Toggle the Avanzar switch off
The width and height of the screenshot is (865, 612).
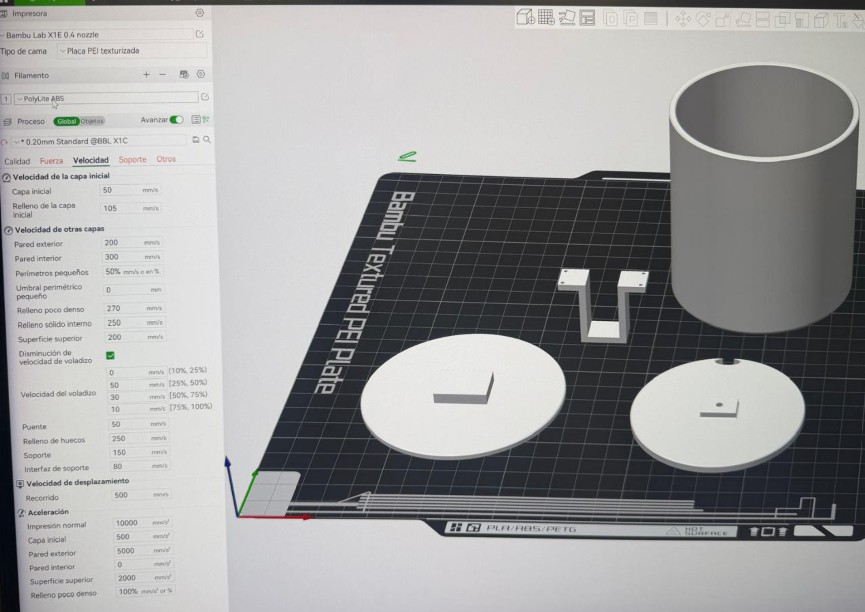click(x=177, y=120)
